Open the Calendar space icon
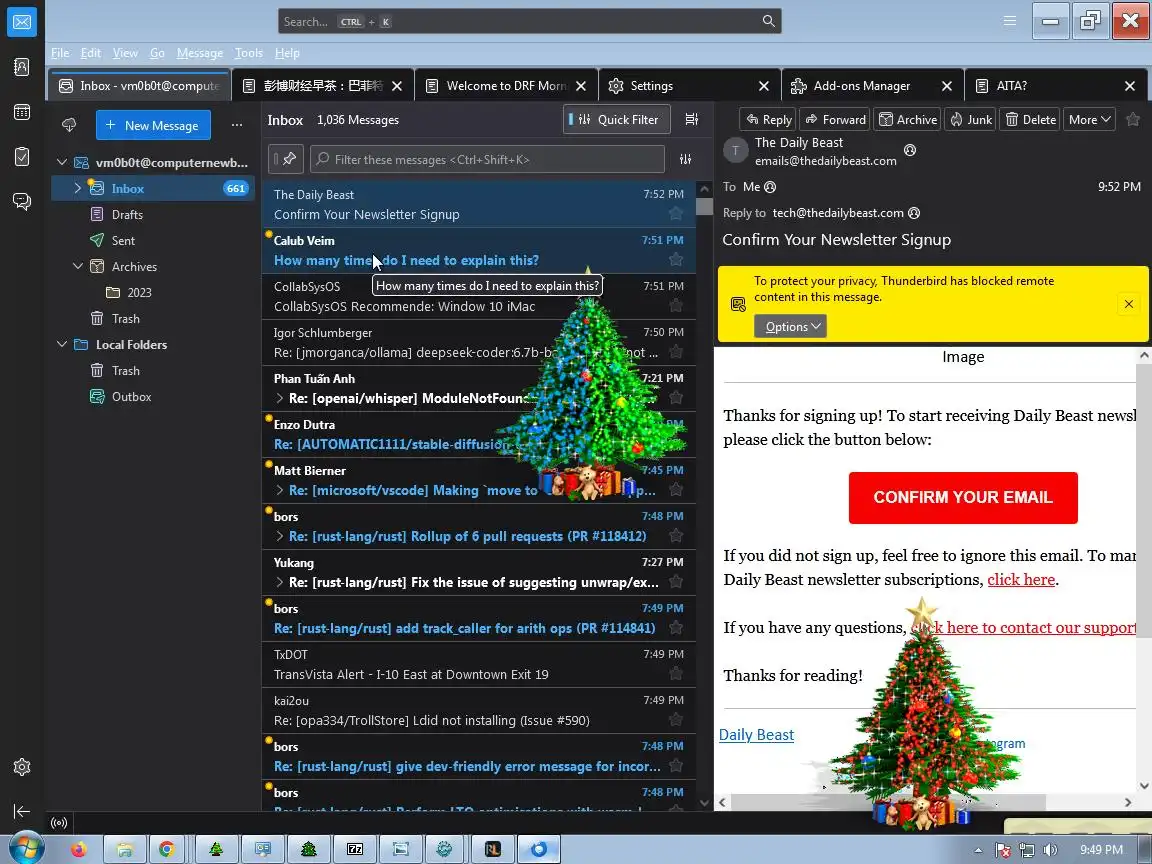The width and height of the screenshot is (1152, 864). (x=22, y=112)
